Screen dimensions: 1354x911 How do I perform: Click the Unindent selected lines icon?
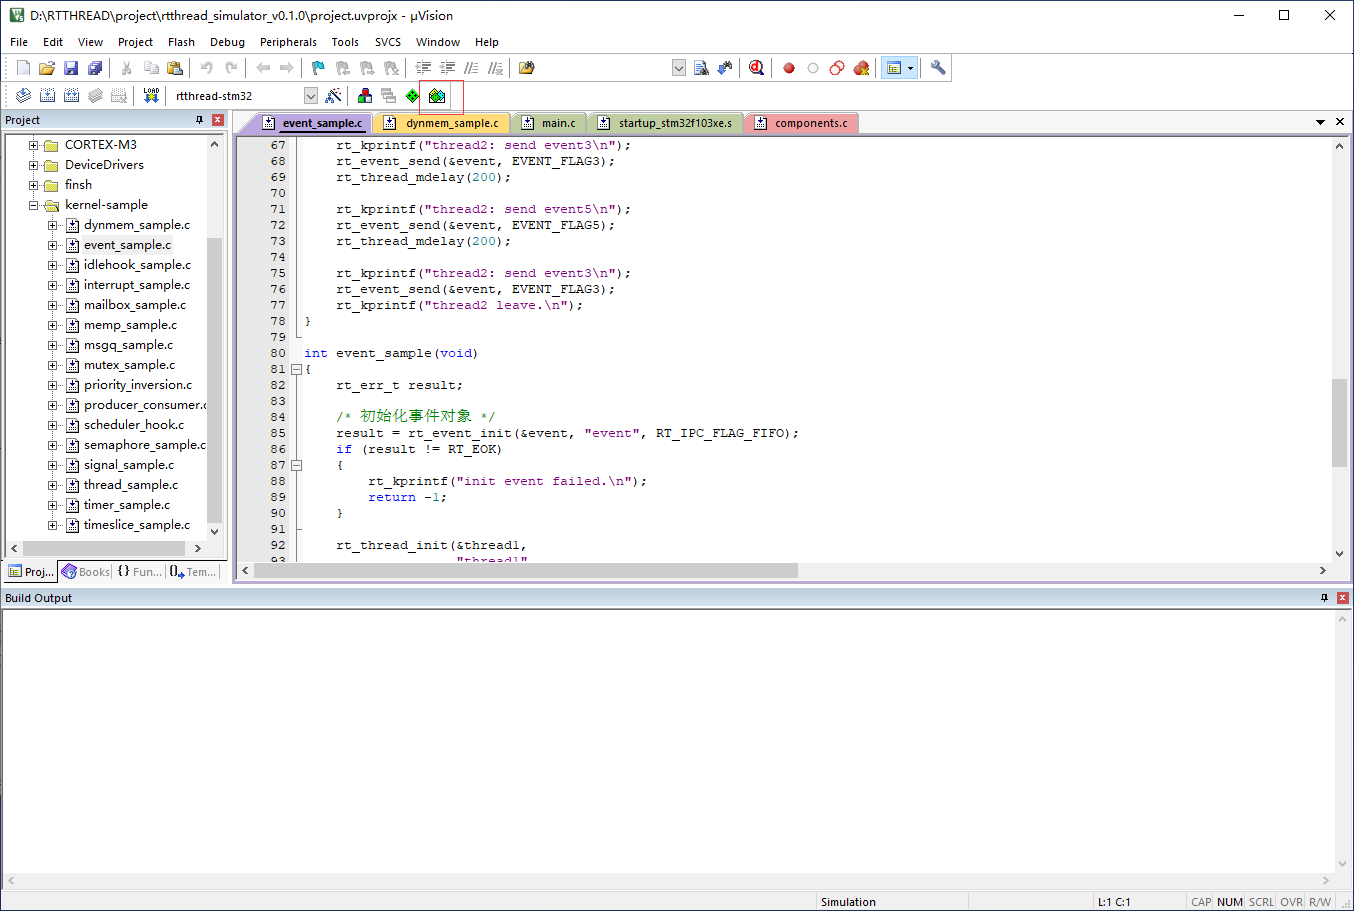(x=447, y=68)
